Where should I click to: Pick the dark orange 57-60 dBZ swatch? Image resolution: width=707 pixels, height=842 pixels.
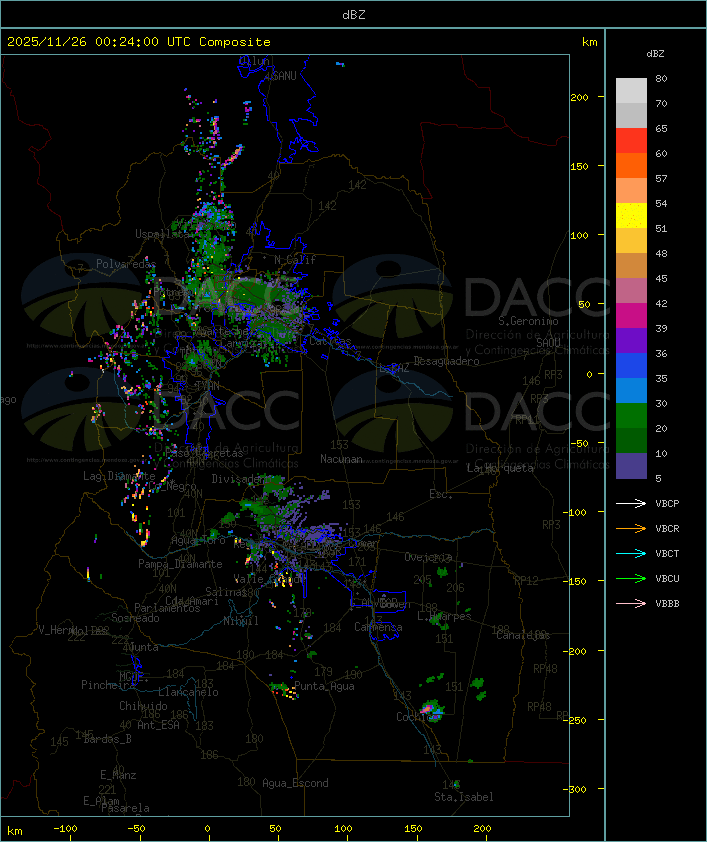pyautogui.click(x=631, y=165)
